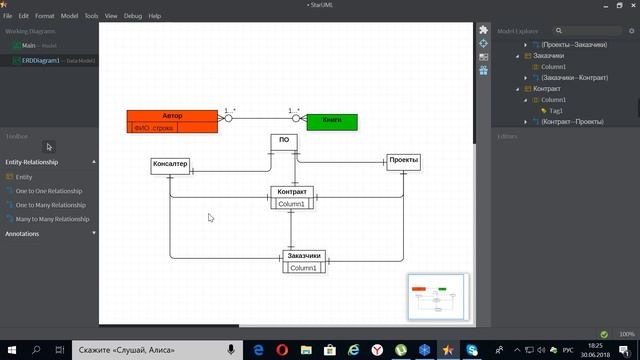
Task: Open the File menu
Action: click(x=8, y=16)
